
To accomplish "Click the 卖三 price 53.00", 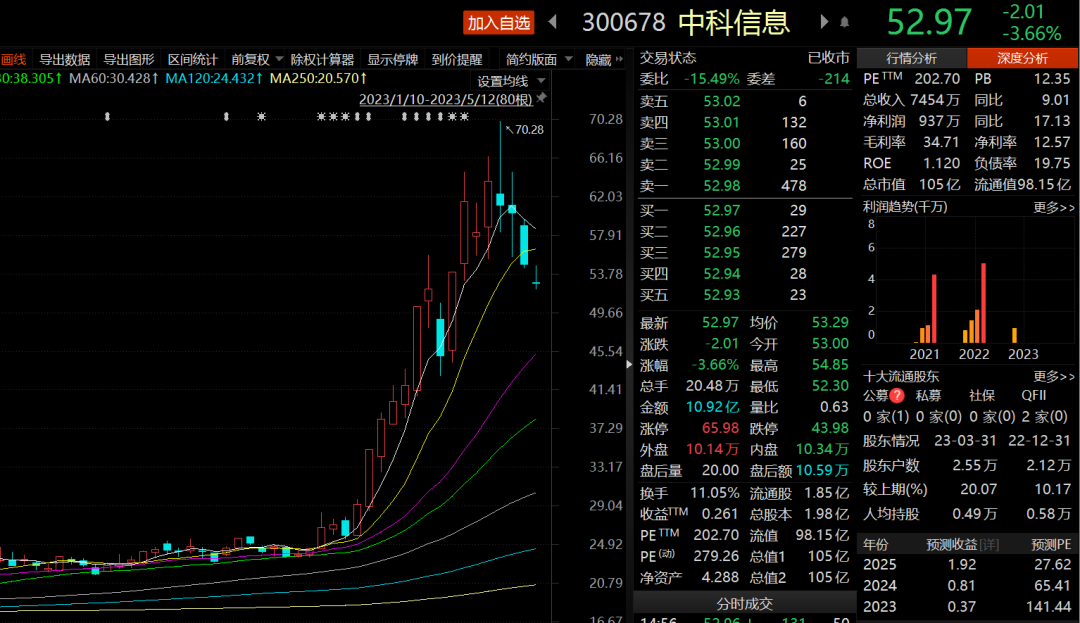I will (x=722, y=144).
